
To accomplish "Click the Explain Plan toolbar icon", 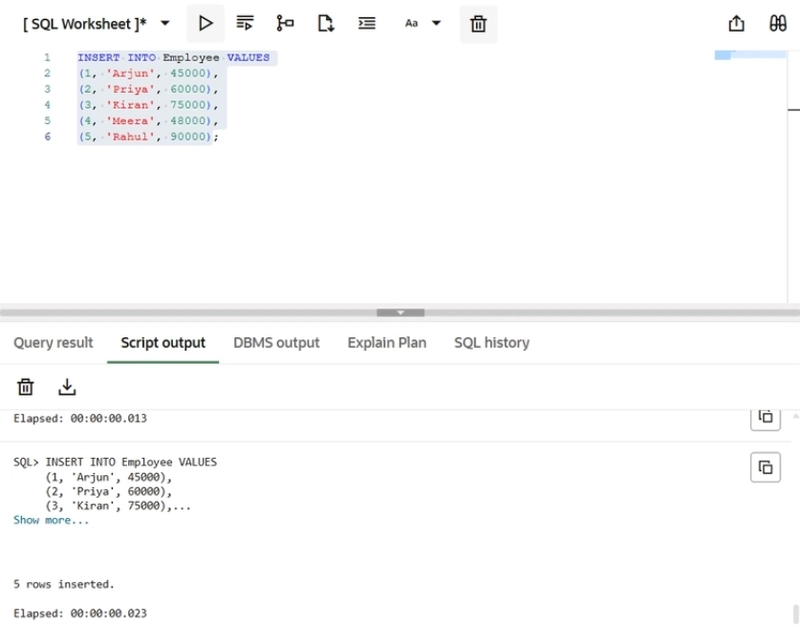I will 285,23.
